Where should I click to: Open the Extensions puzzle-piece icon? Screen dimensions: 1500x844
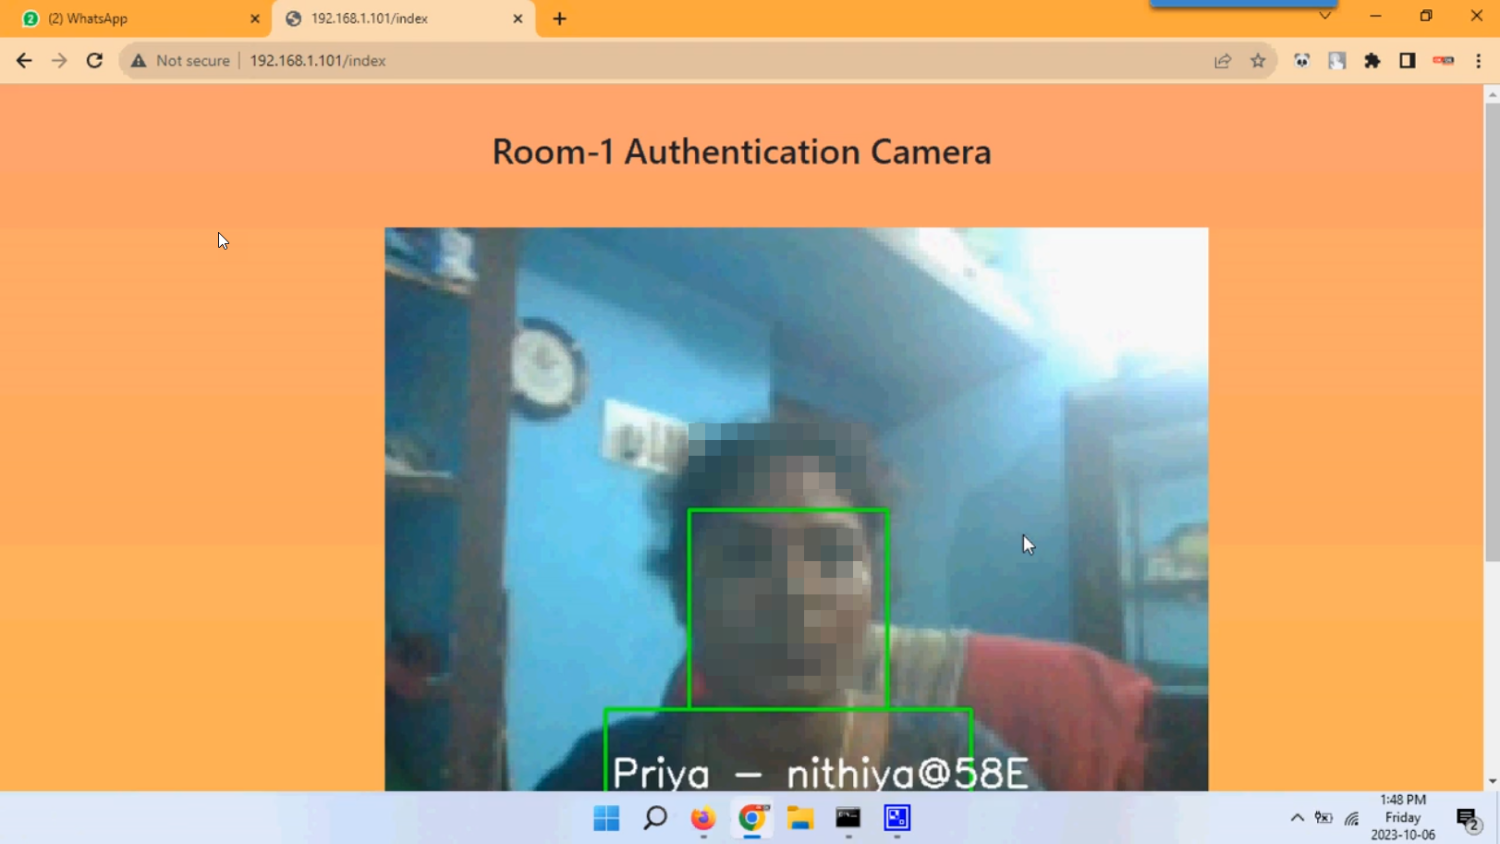tap(1372, 60)
